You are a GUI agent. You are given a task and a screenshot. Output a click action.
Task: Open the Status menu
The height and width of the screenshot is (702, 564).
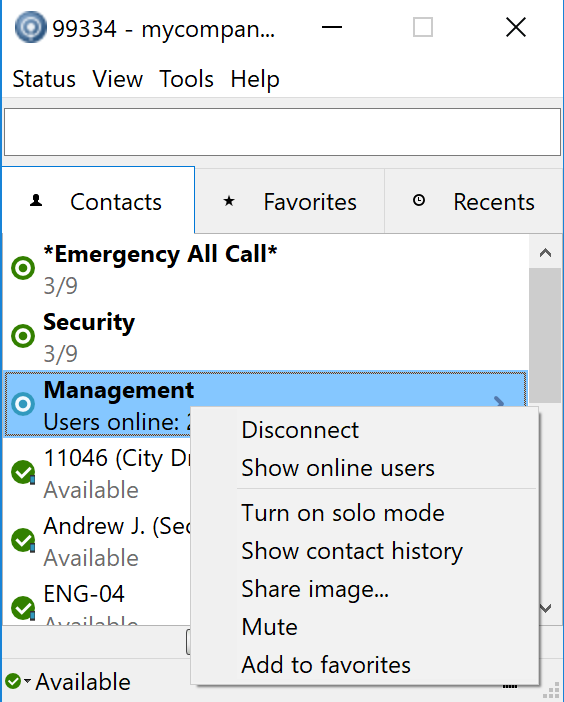tap(44, 79)
